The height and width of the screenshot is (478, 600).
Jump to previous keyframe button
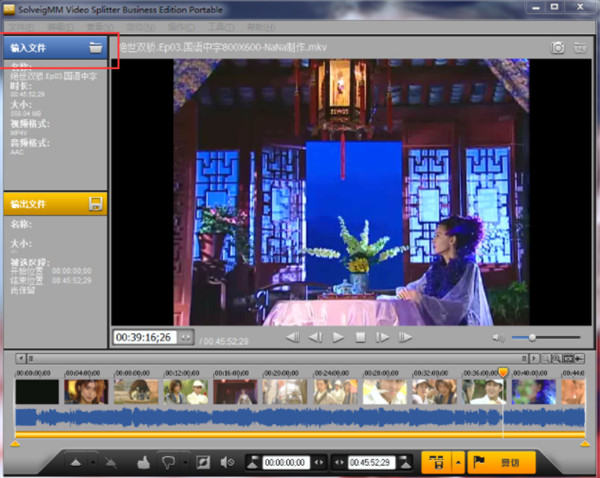(293, 337)
